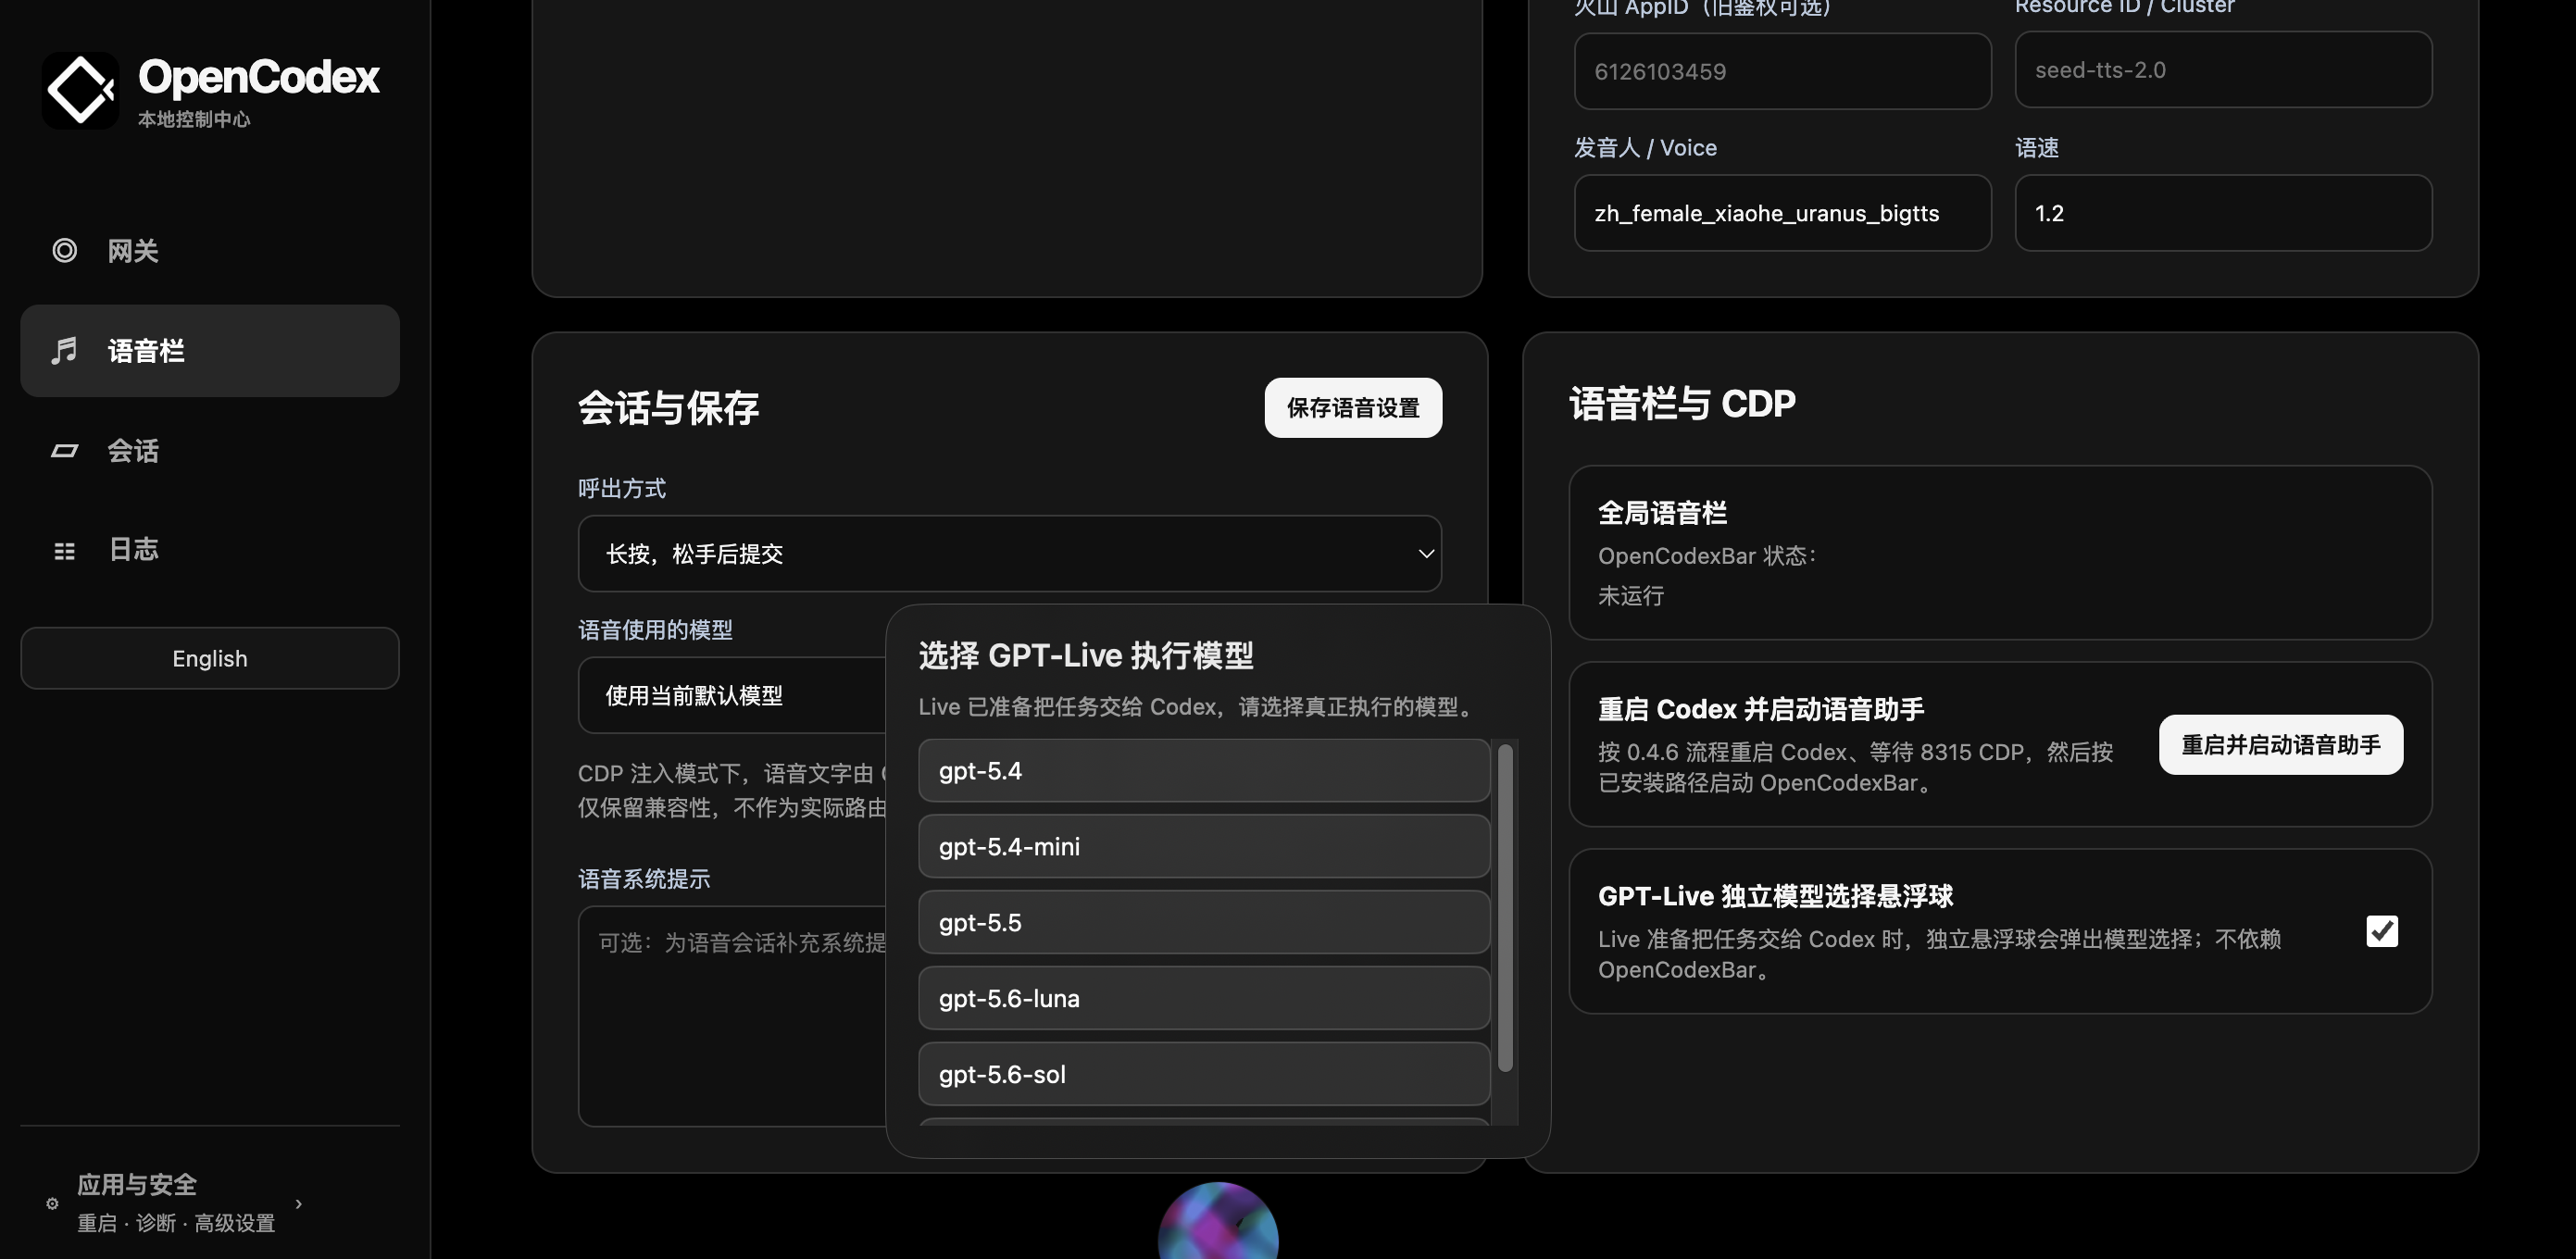Open the 会话 navigation page
This screenshot has width=2576, height=1259.
[x=210, y=451]
